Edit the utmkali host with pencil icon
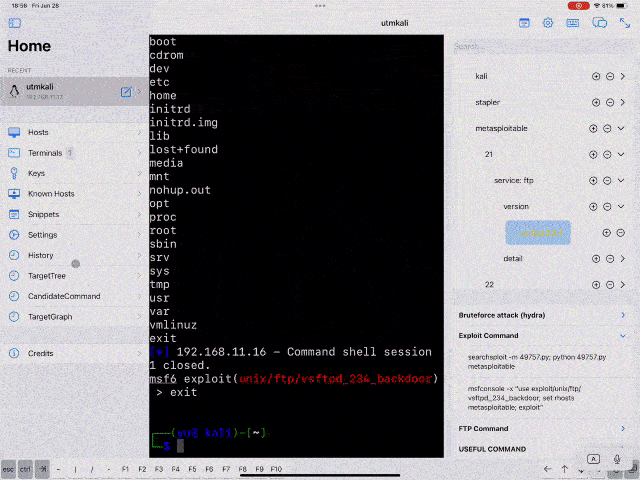 (126, 92)
